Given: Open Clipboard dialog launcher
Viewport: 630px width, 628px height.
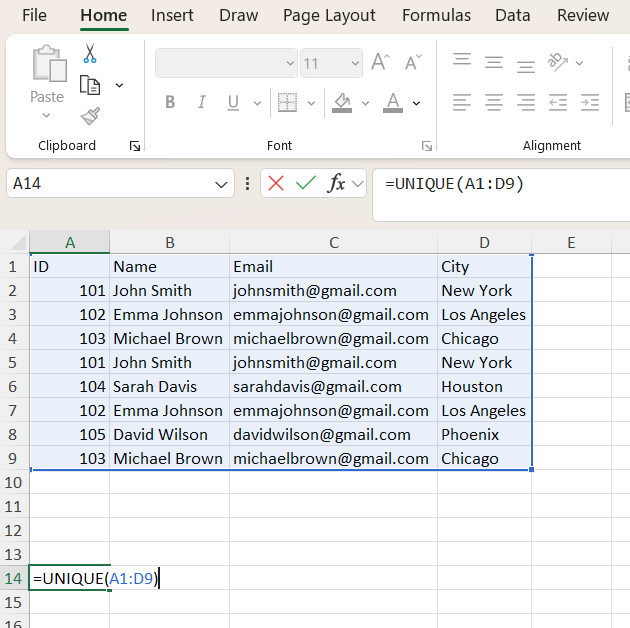Looking at the screenshot, I should coord(135,146).
